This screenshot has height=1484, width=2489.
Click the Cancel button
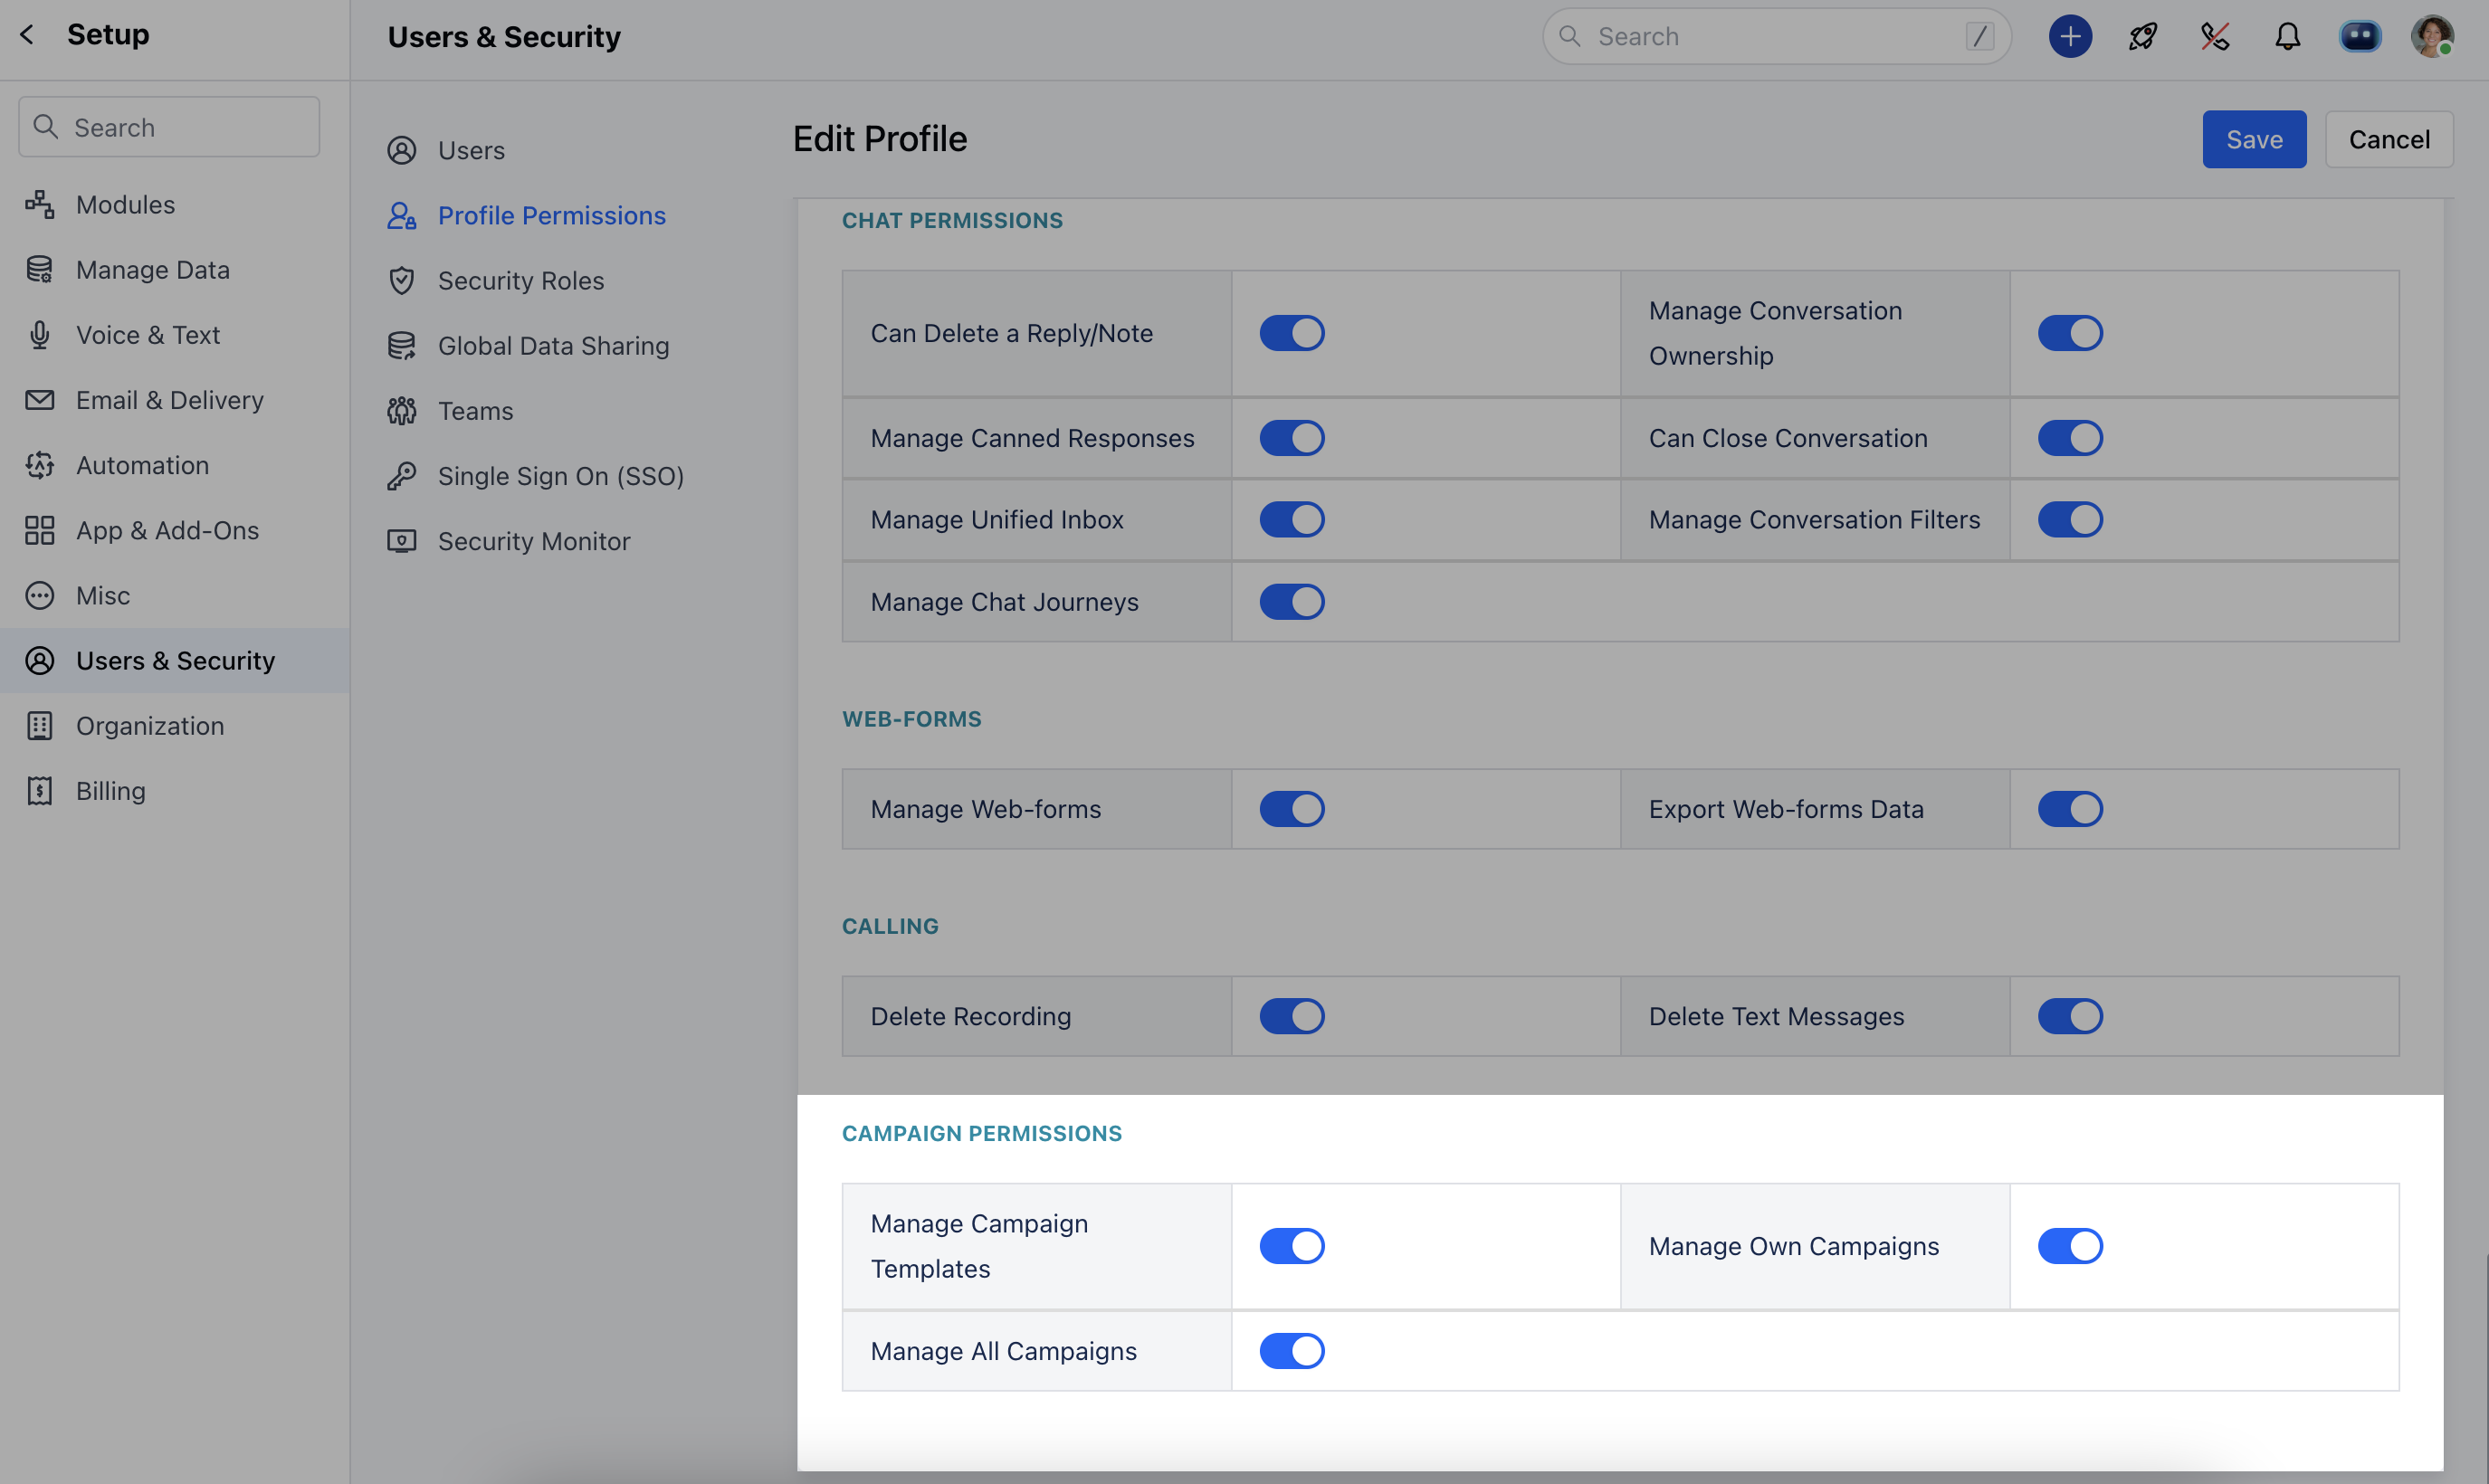pos(2388,139)
